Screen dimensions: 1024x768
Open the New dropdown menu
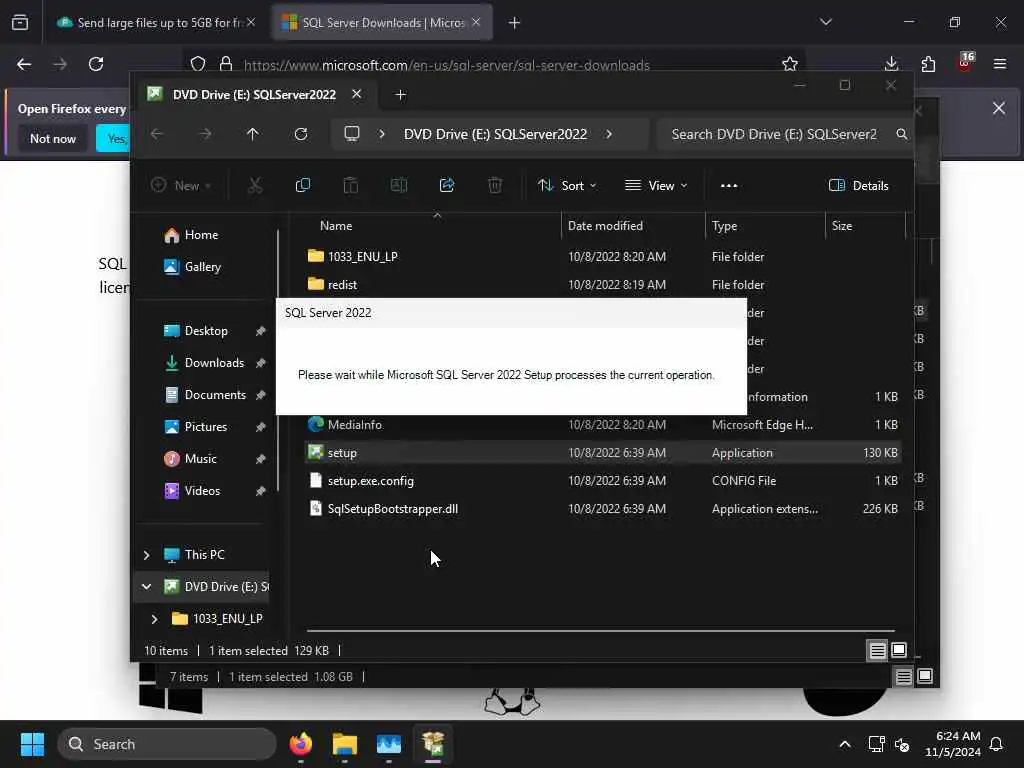tap(181, 185)
